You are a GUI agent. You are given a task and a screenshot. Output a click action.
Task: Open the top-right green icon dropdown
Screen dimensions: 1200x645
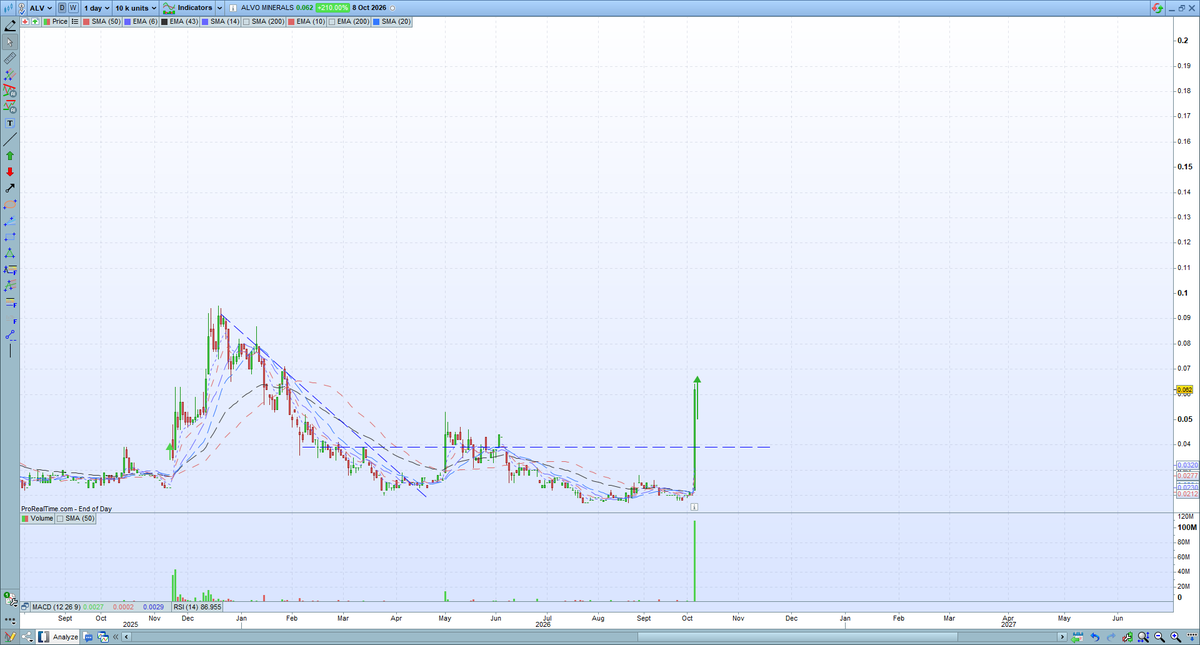[1157, 7]
